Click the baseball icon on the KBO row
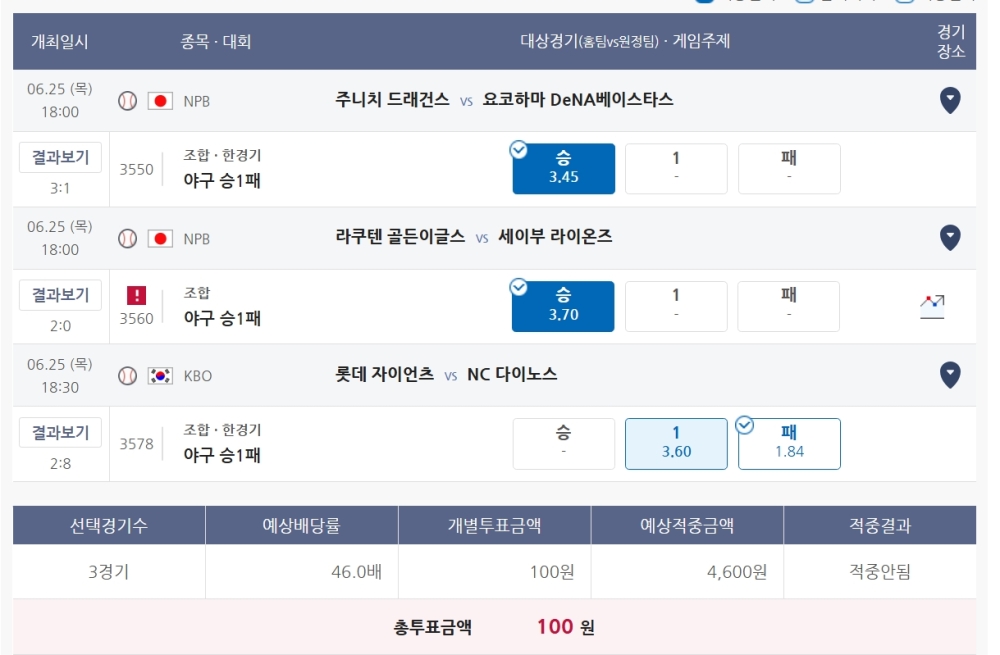Viewport: 1000px width, 655px height. click(128, 376)
